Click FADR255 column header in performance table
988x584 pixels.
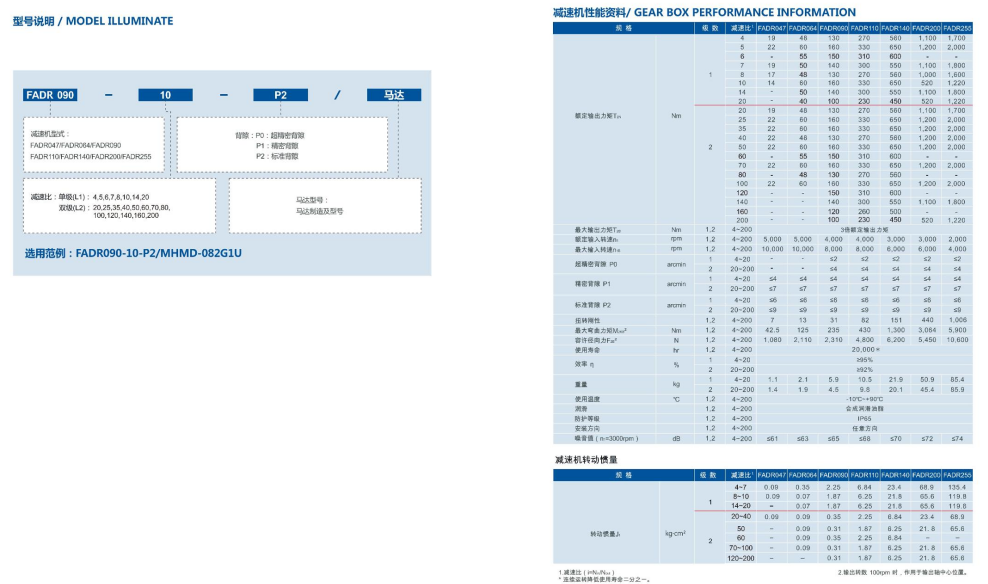point(956,28)
